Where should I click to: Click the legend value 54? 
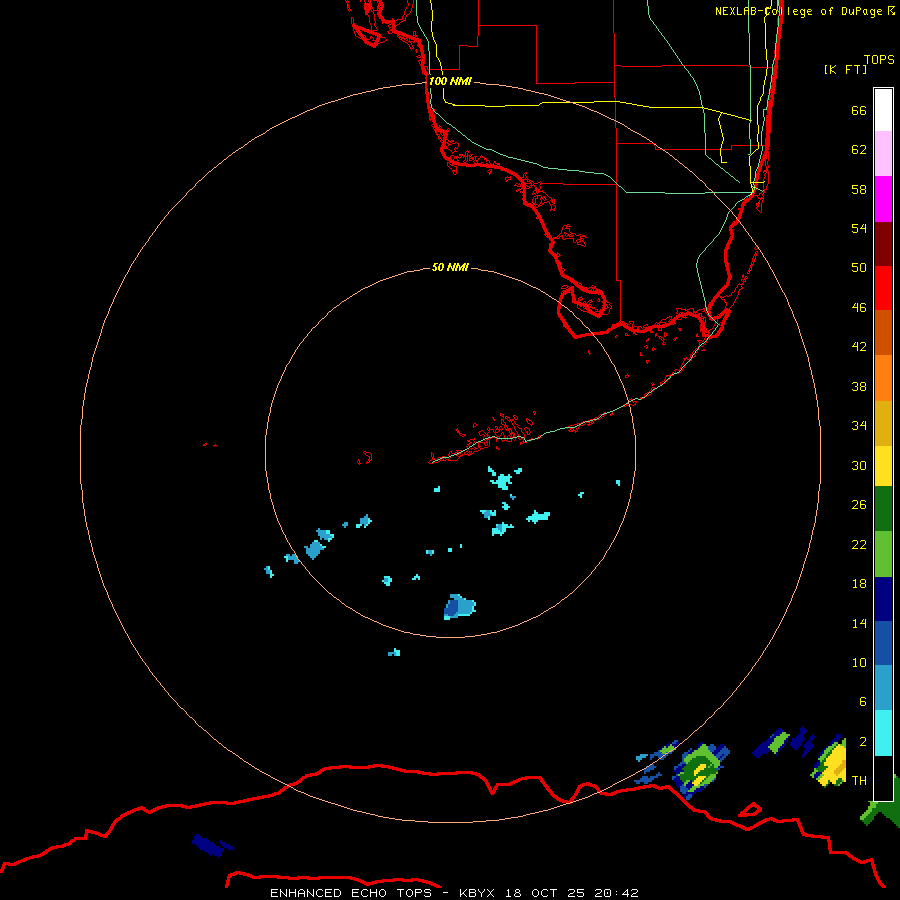(x=859, y=228)
